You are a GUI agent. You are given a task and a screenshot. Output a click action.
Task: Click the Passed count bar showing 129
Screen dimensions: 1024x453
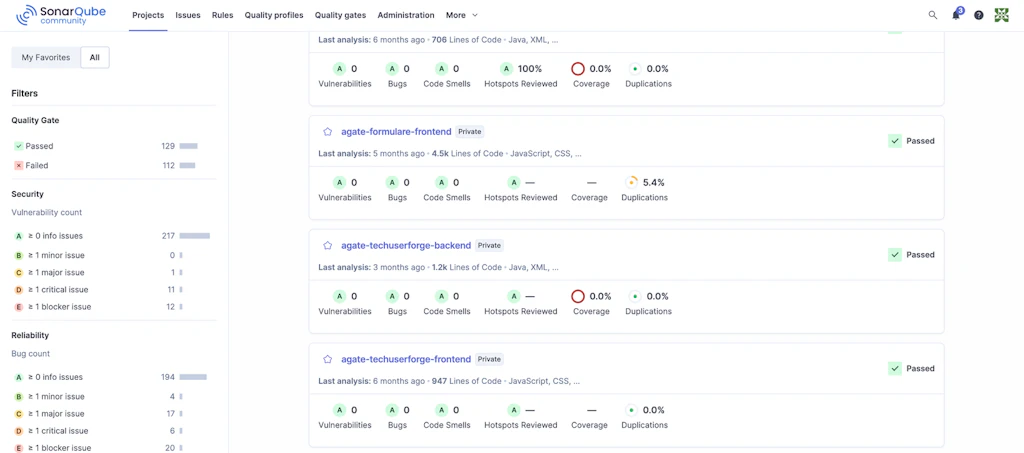coord(189,146)
